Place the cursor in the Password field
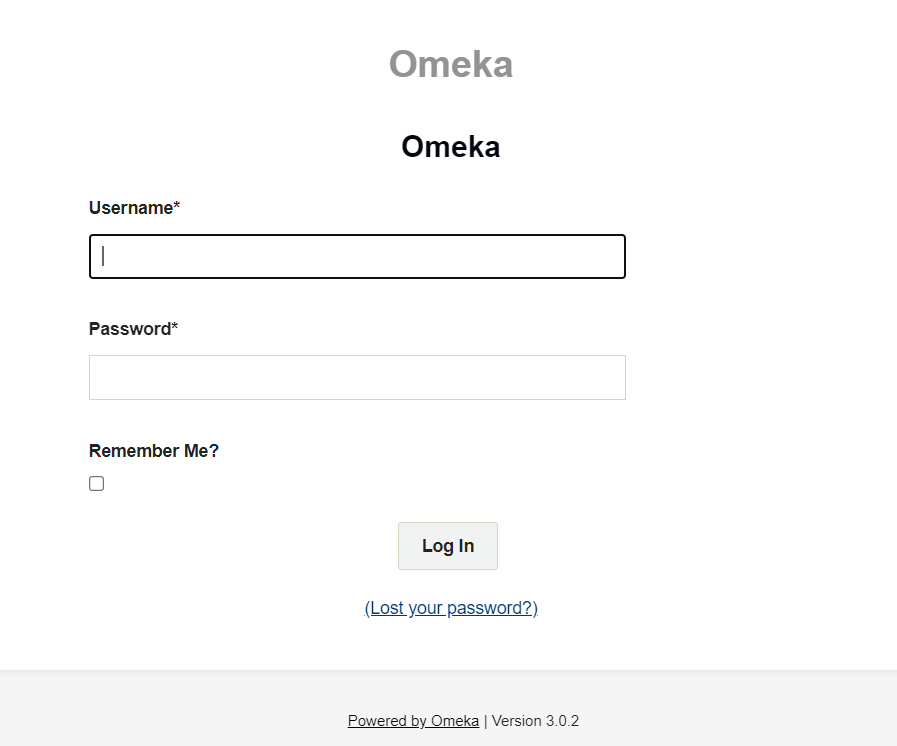Viewport: 897px width, 746px height. (357, 377)
